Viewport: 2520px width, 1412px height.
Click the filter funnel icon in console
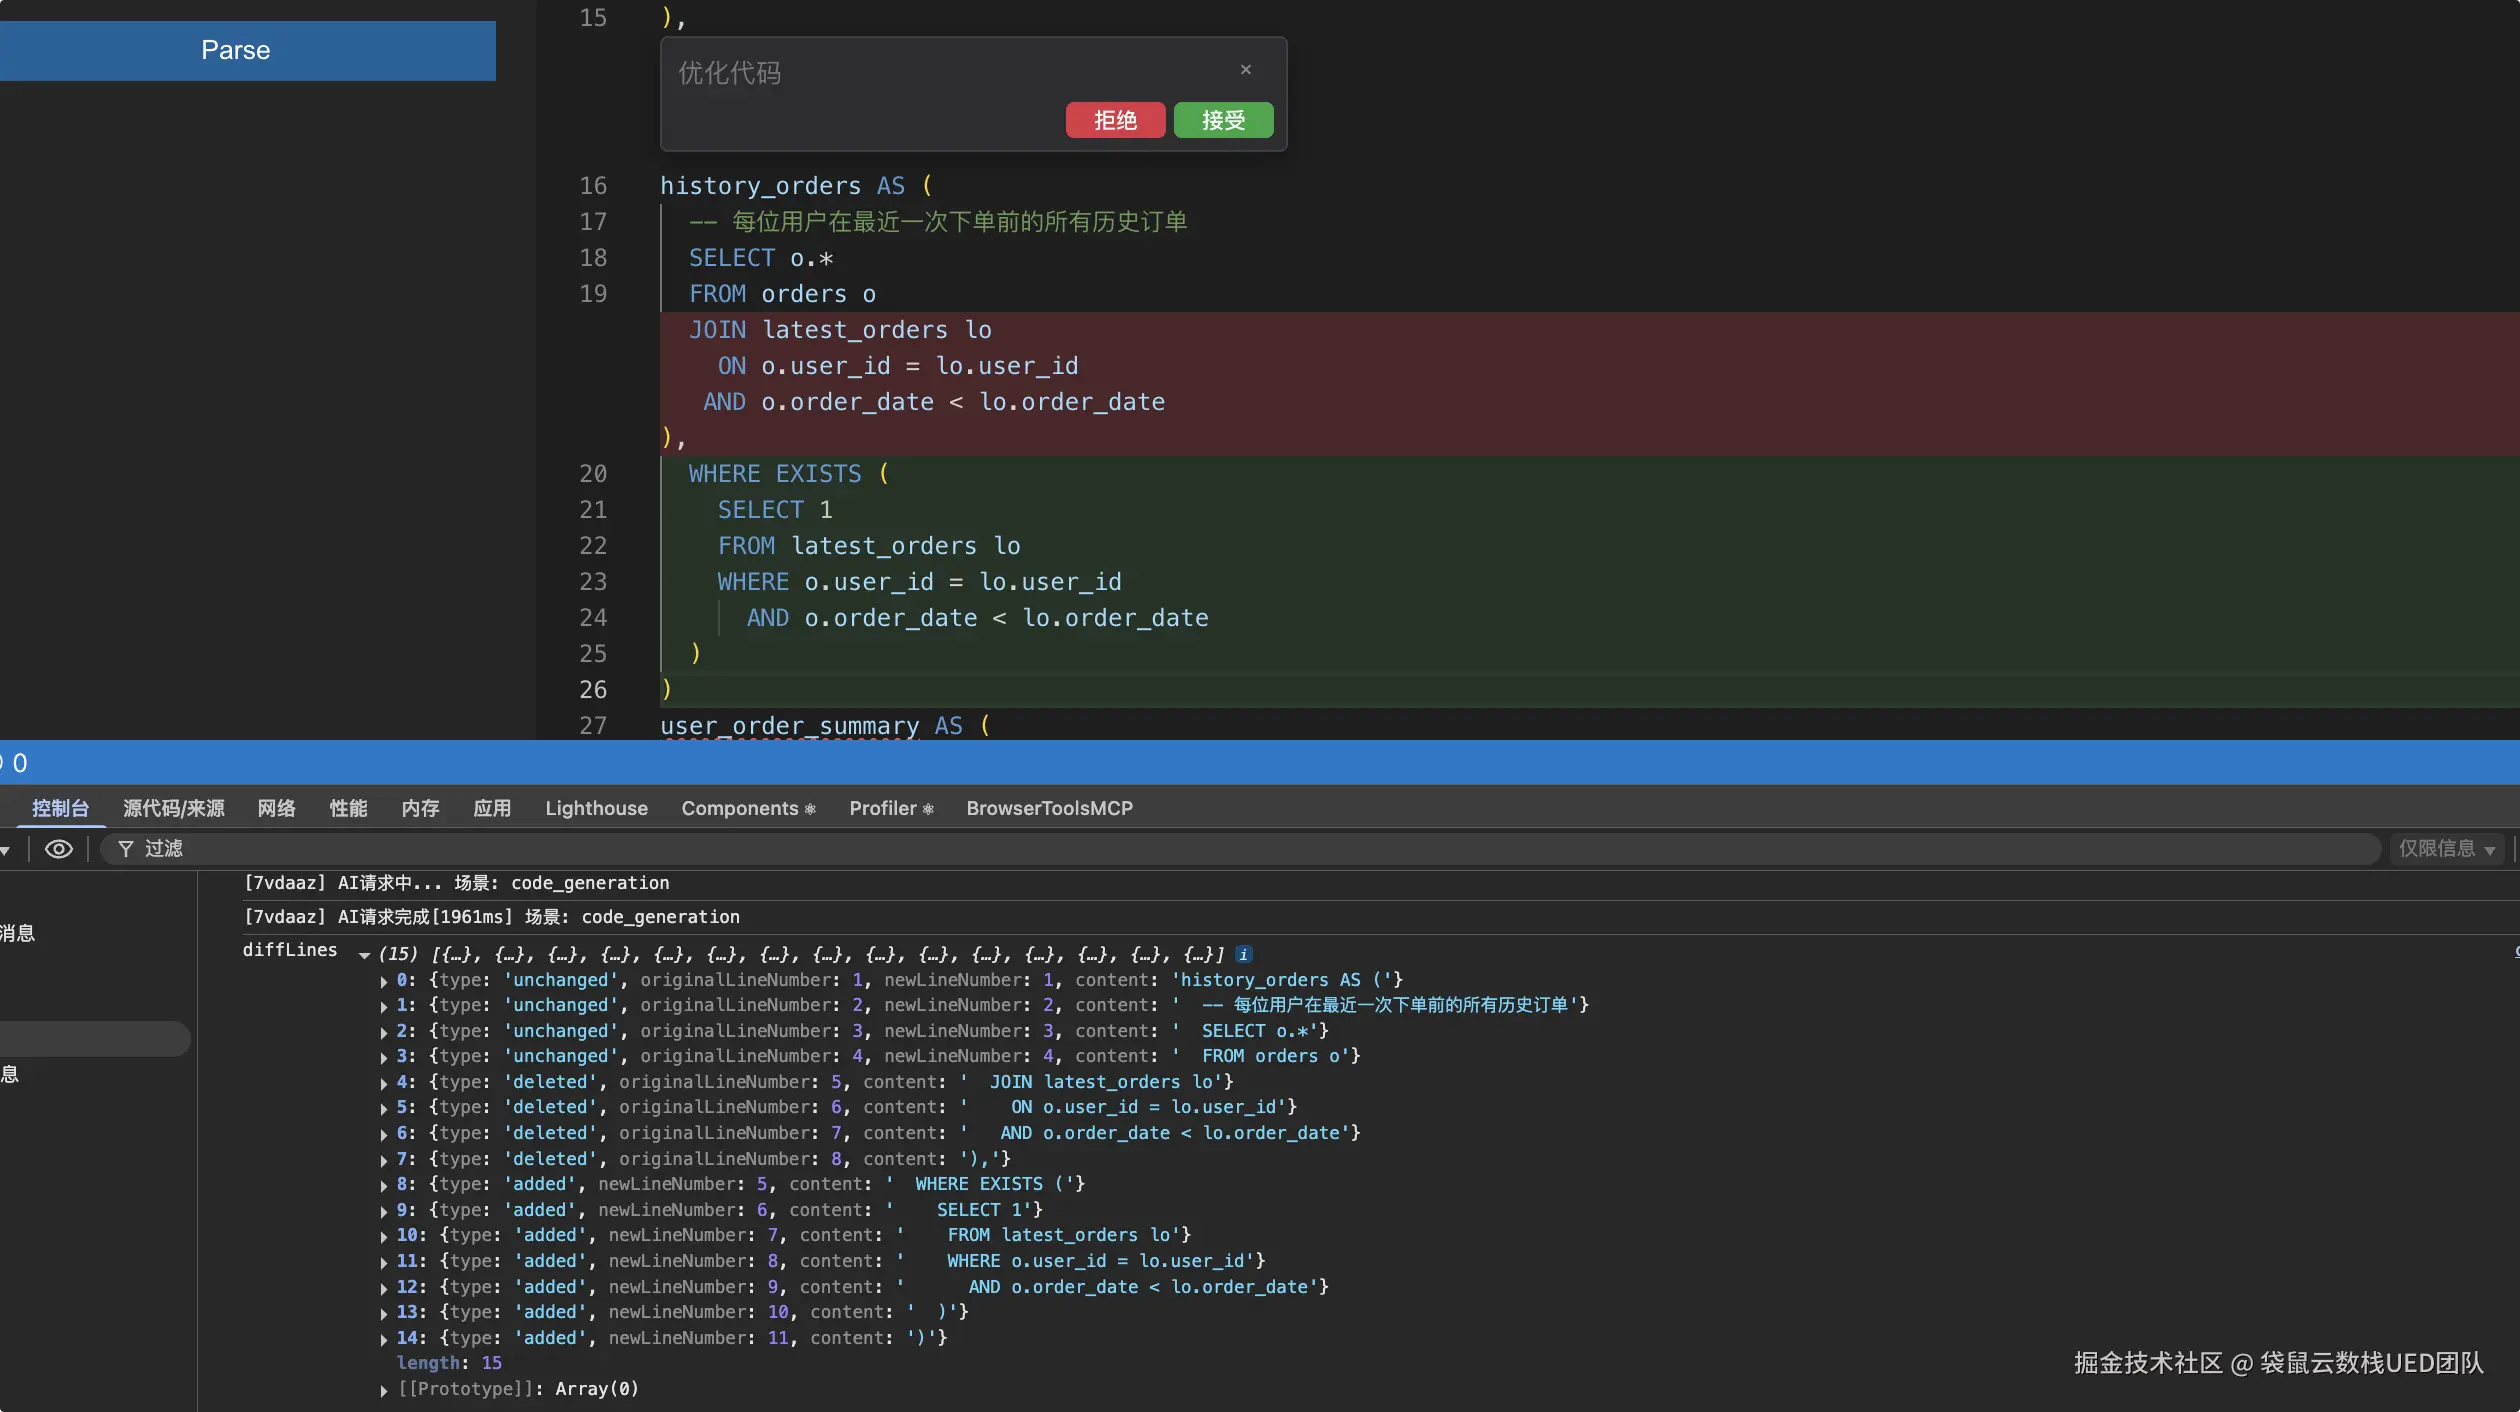[x=126, y=849]
